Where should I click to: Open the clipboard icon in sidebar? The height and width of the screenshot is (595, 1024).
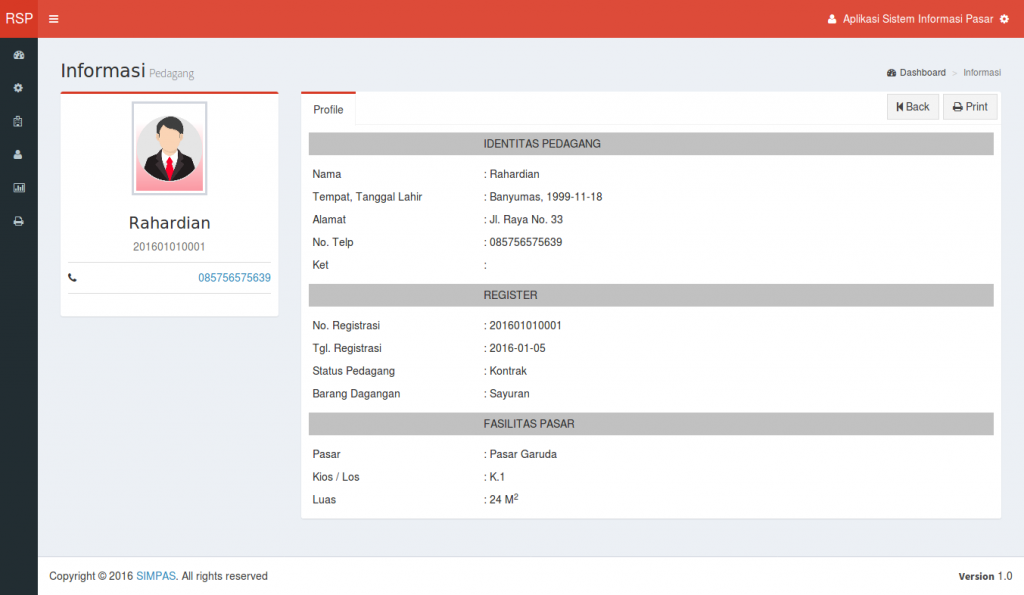(x=18, y=121)
